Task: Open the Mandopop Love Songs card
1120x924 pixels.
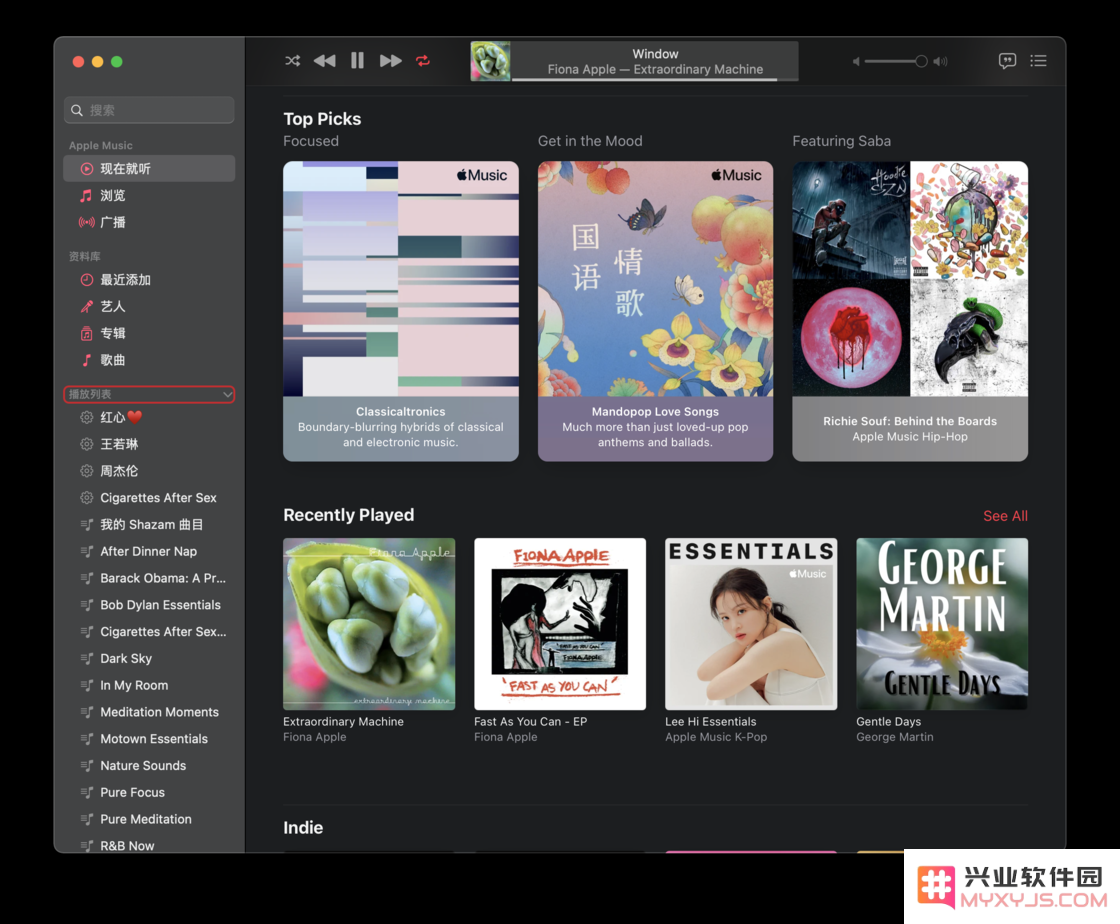Action: pos(655,311)
